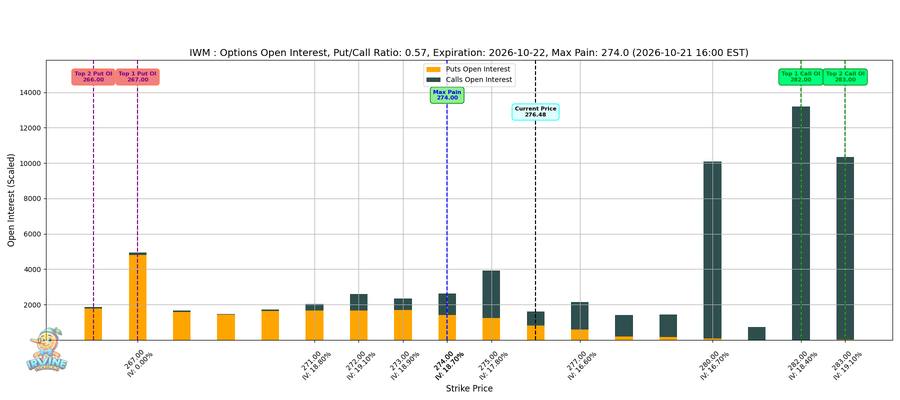The height and width of the screenshot is (400, 900).
Task: Click the tall orange puts bar at 267.00
Action: tap(138, 297)
